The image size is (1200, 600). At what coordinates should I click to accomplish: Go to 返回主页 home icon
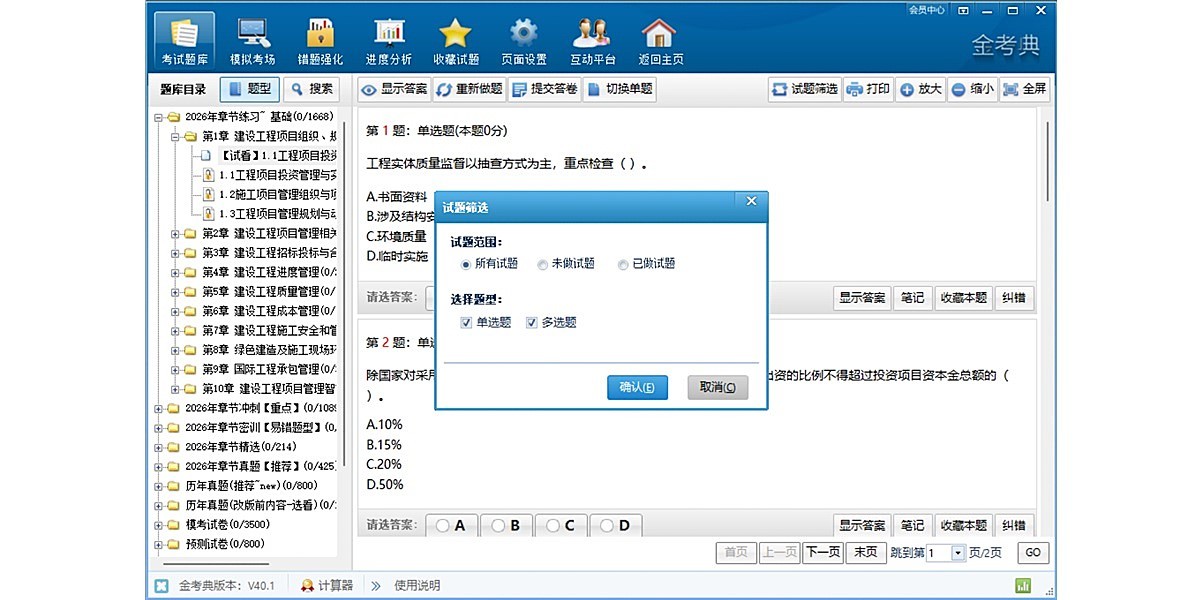coord(659,41)
